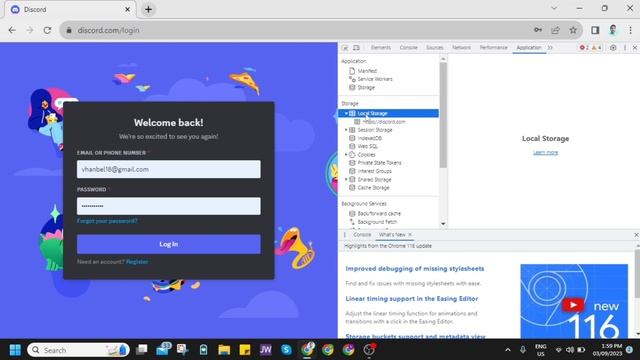The height and width of the screenshot is (360, 640).
Task: Show more DevTools tabs with the chevron
Action: tap(550, 48)
